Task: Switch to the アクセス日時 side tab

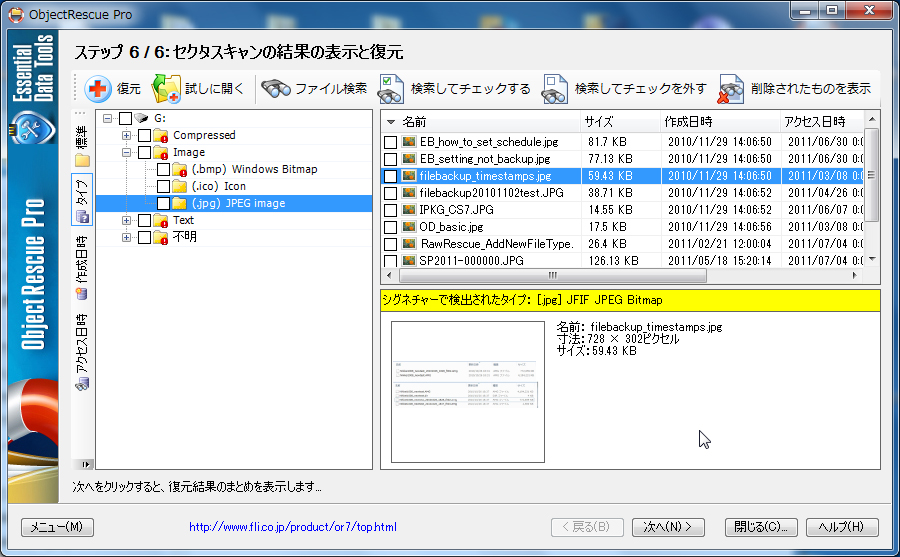Action: coord(82,352)
